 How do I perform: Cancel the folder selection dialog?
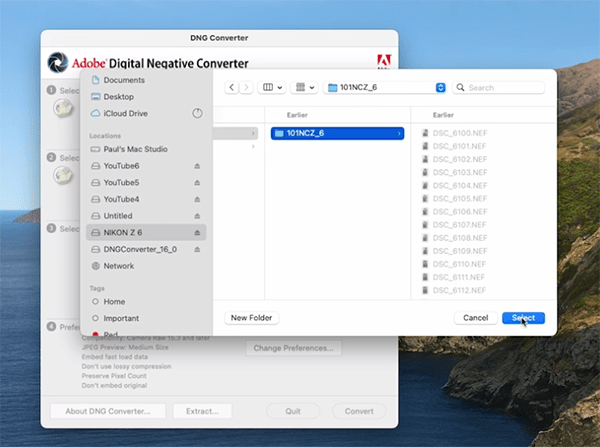[x=475, y=318]
